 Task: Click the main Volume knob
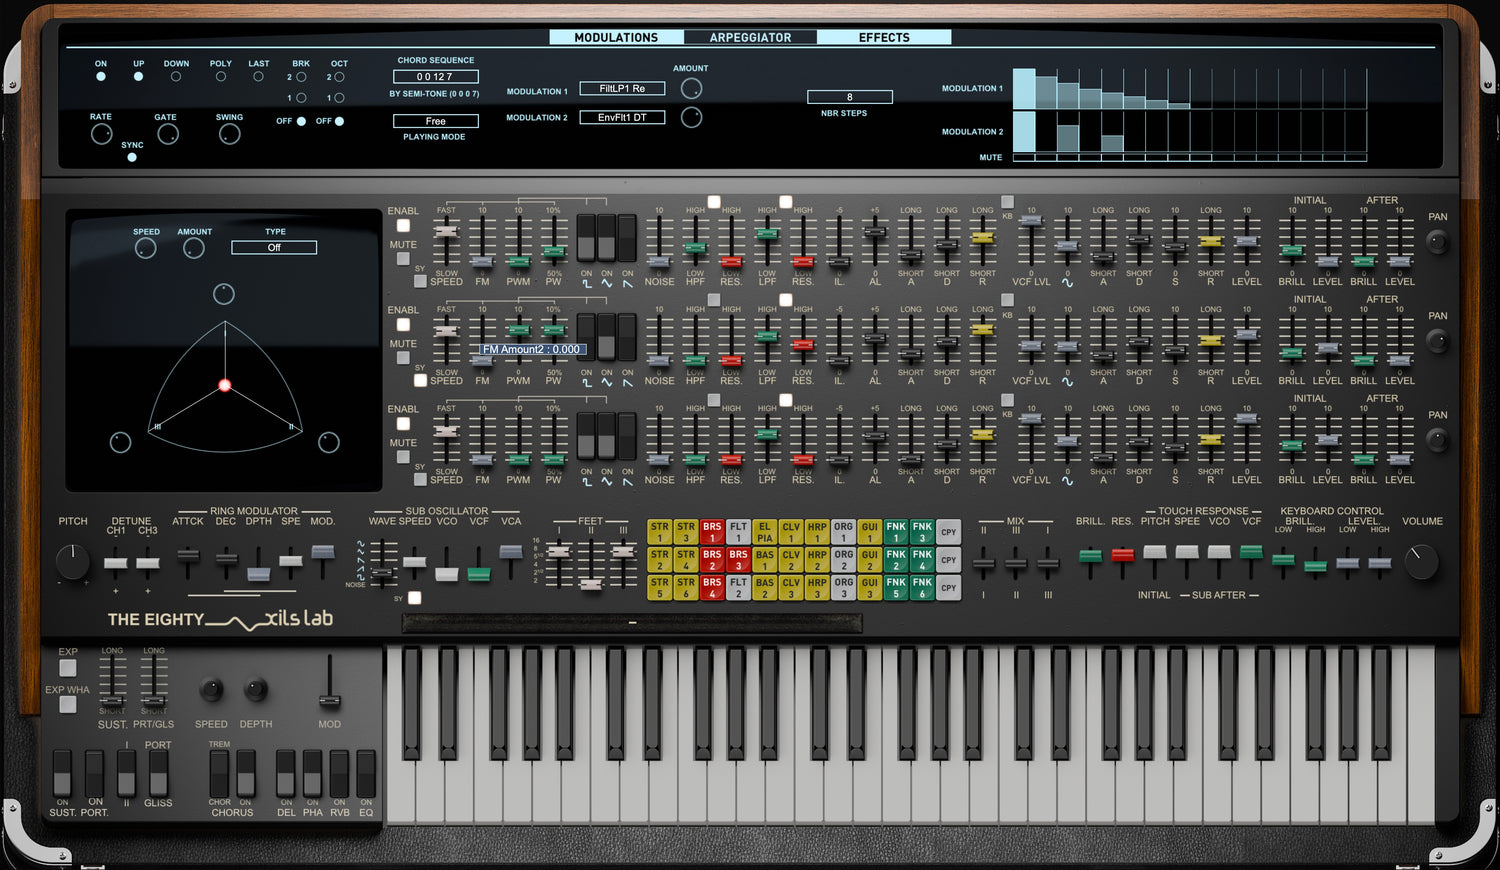click(x=1420, y=561)
